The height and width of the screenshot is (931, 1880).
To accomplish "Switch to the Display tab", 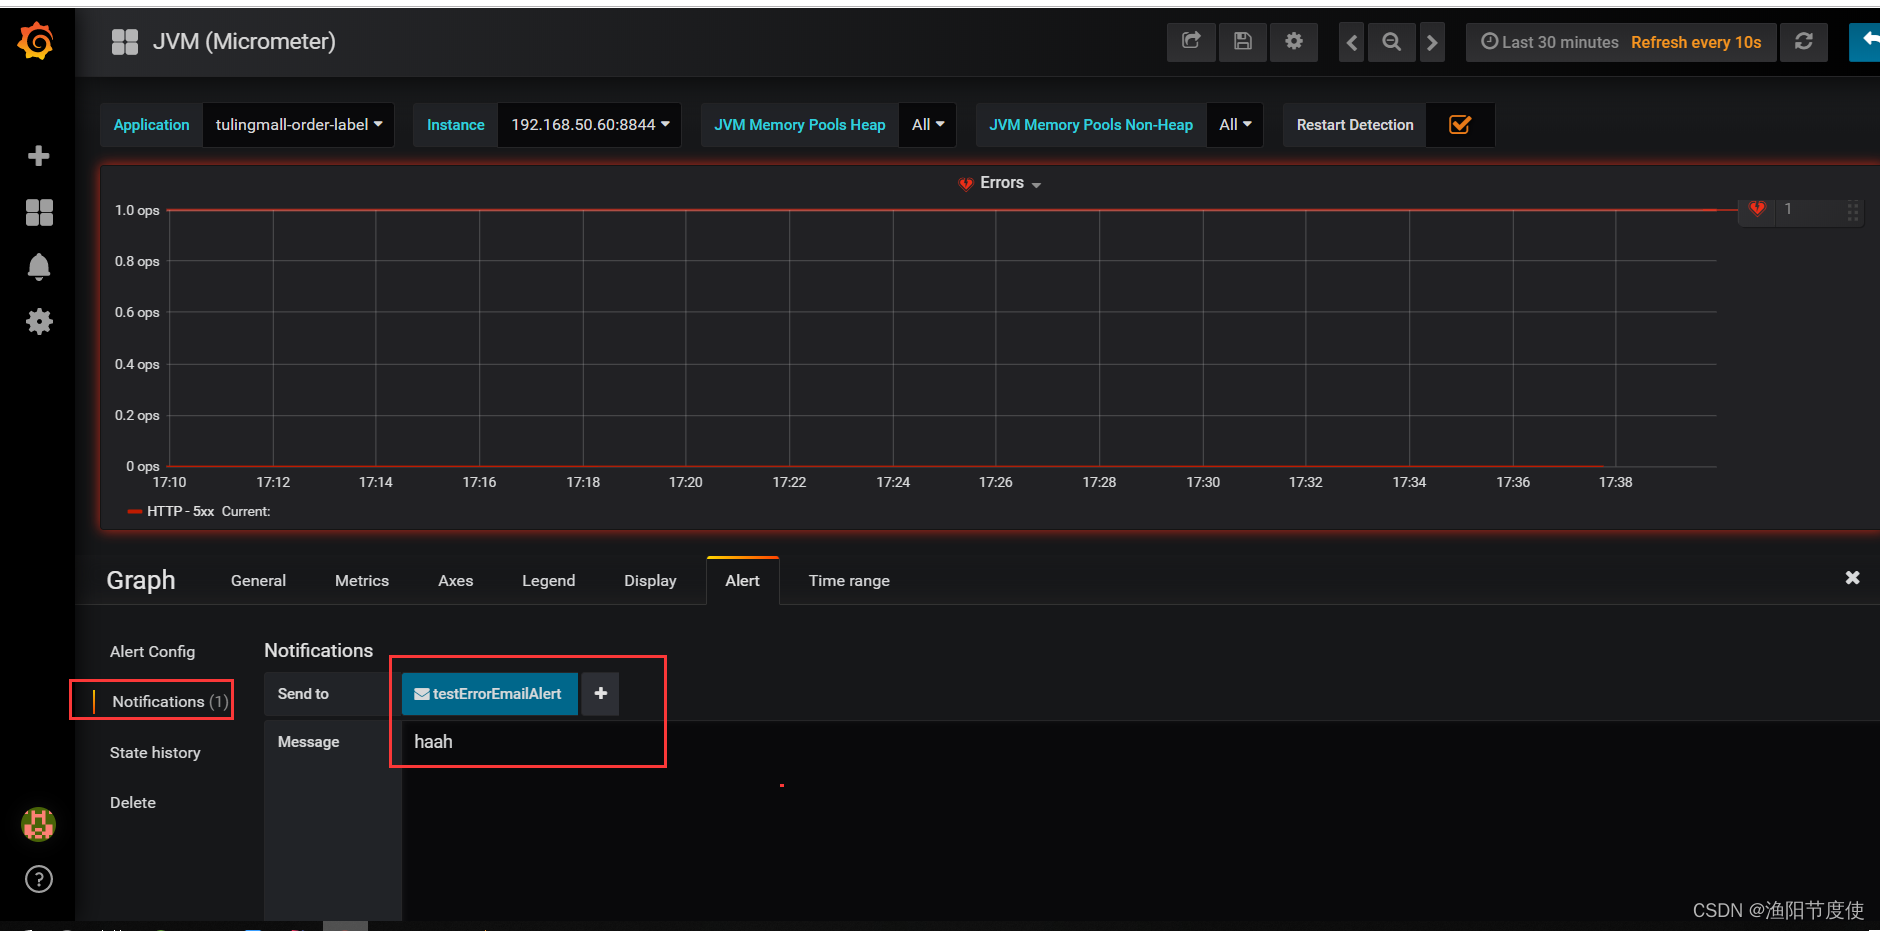I will click(650, 581).
